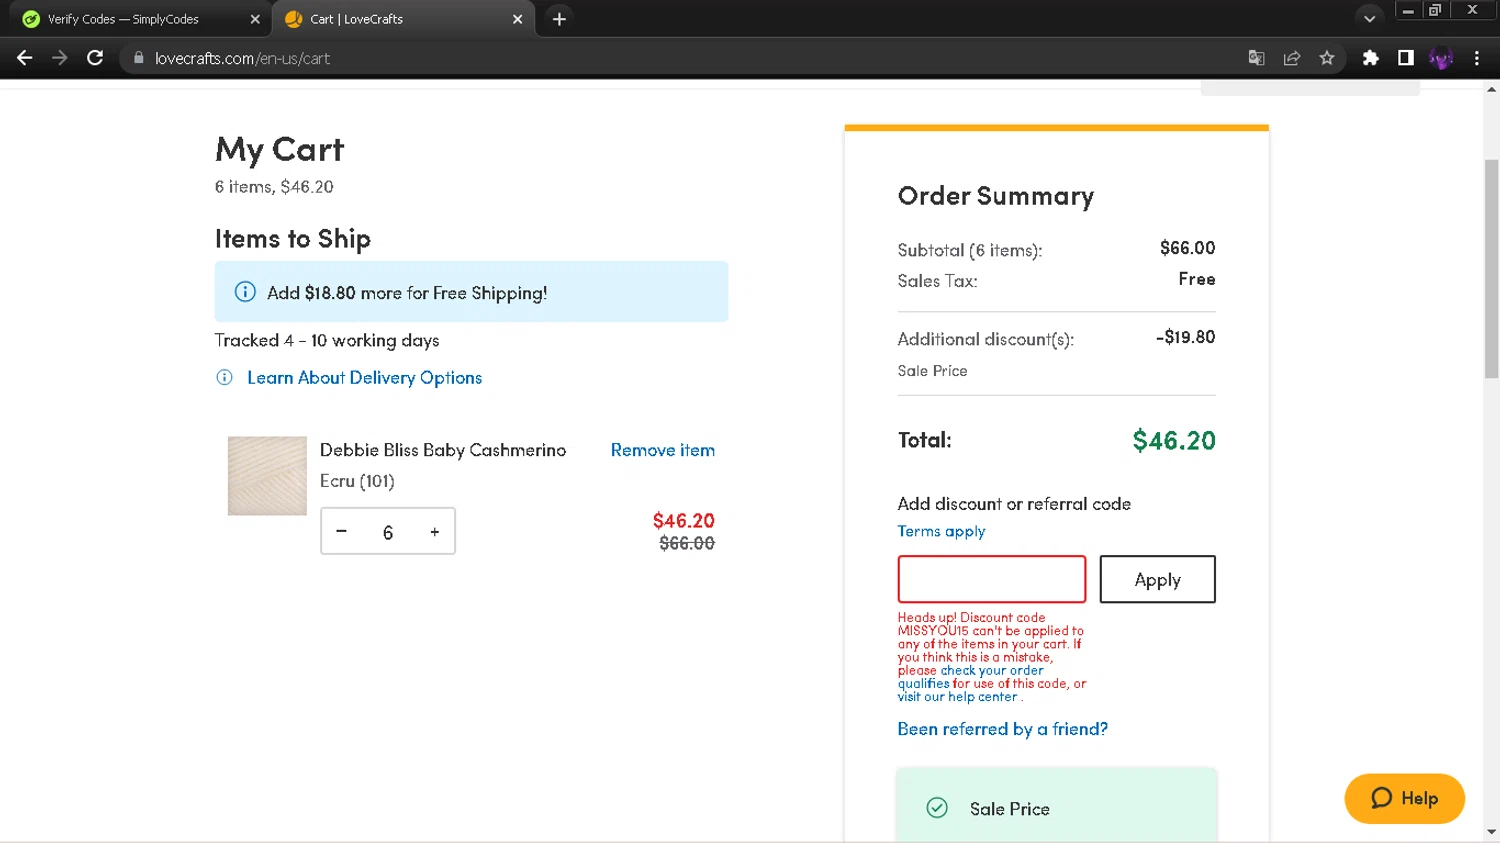Screen dimensions: 1500x843
Task: Click the discount code input field
Action: pos(991,579)
